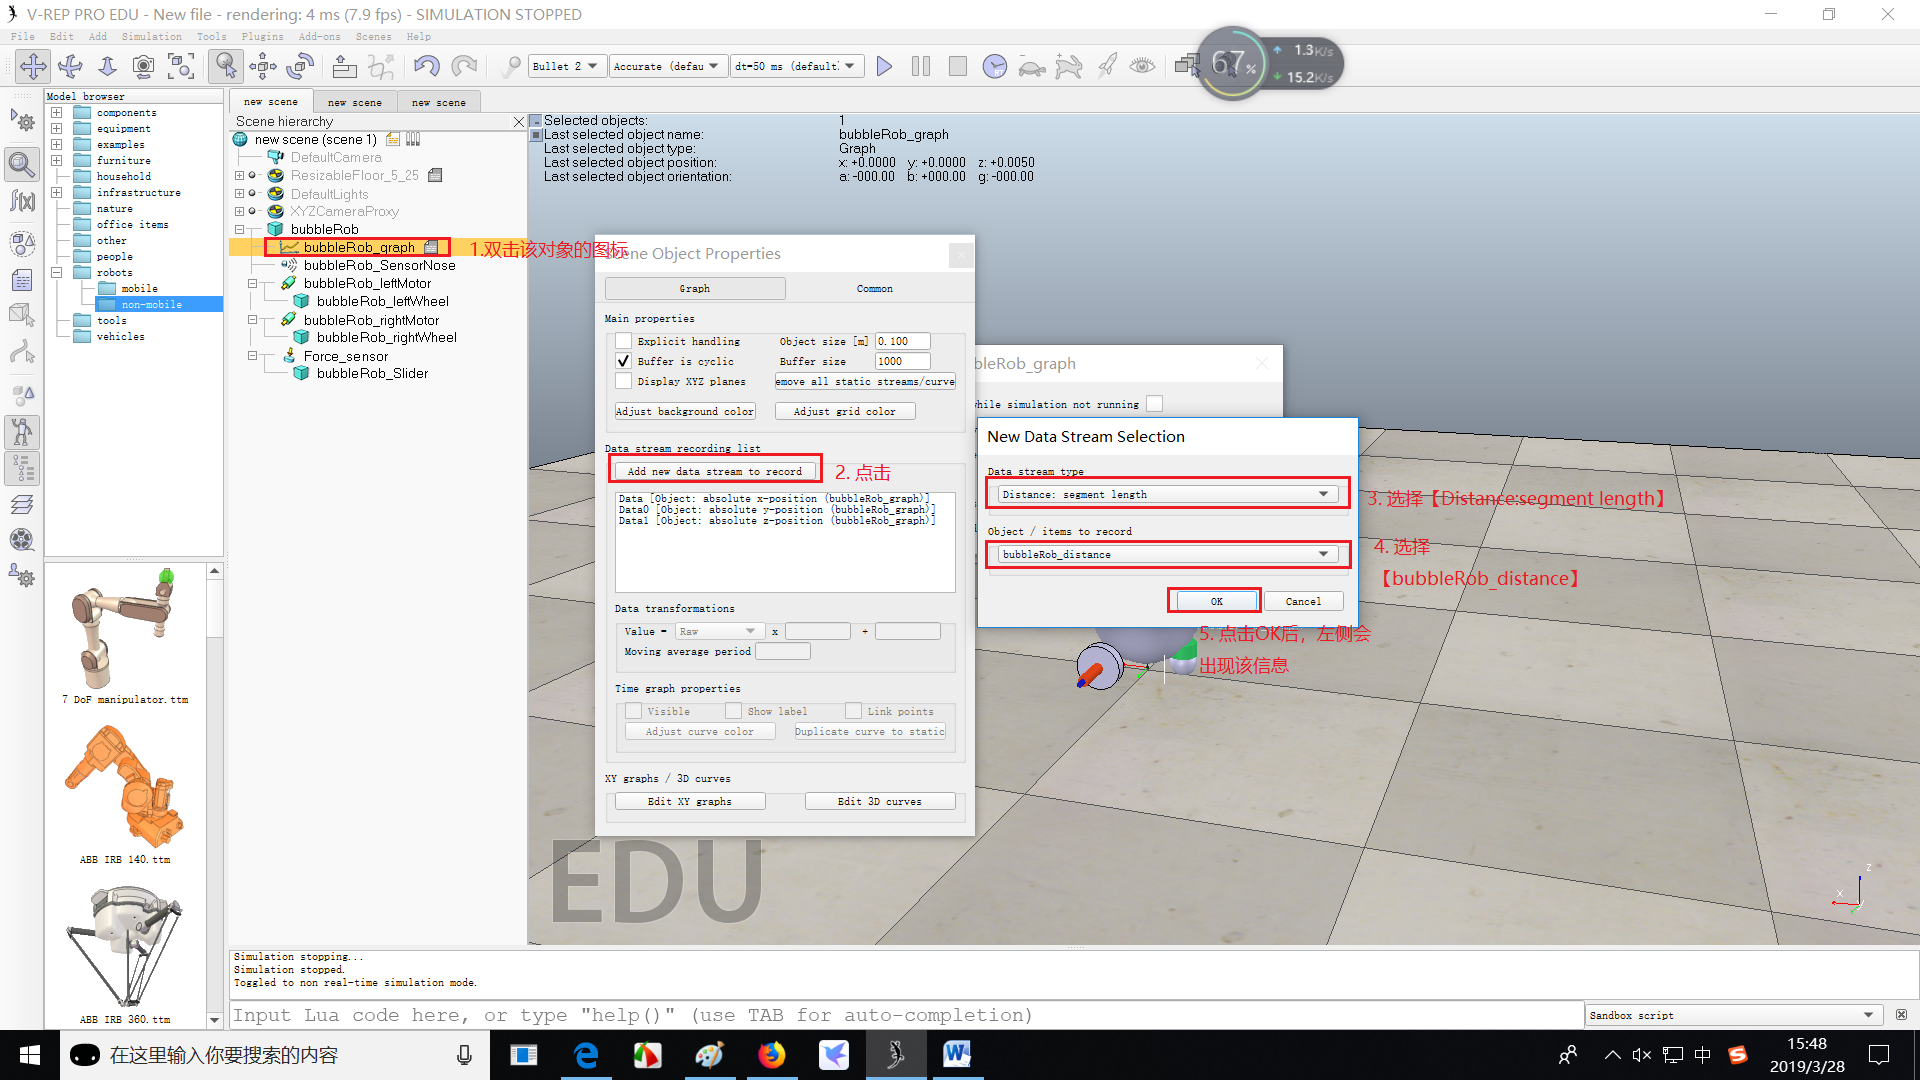This screenshot has height=1080, width=1920.
Task: Uncheck Buffer is cyclic checkbox
Action: (624, 361)
